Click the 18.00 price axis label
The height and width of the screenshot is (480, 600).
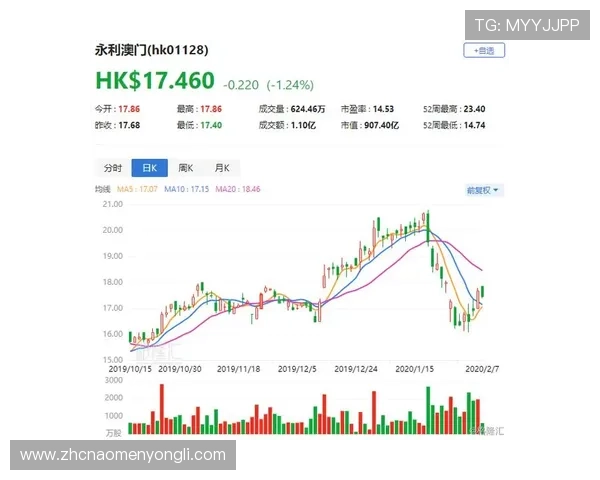(x=112, y=282)
